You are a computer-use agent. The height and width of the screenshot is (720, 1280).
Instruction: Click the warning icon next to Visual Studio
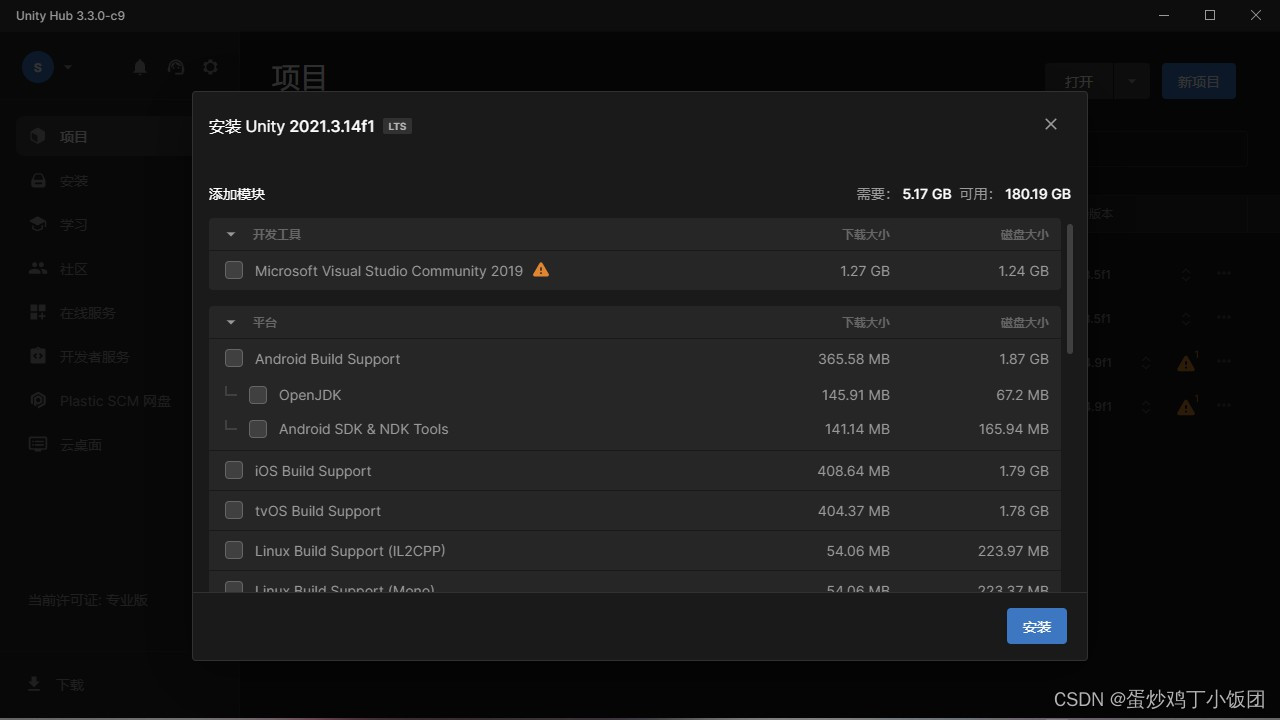(541, 269)
